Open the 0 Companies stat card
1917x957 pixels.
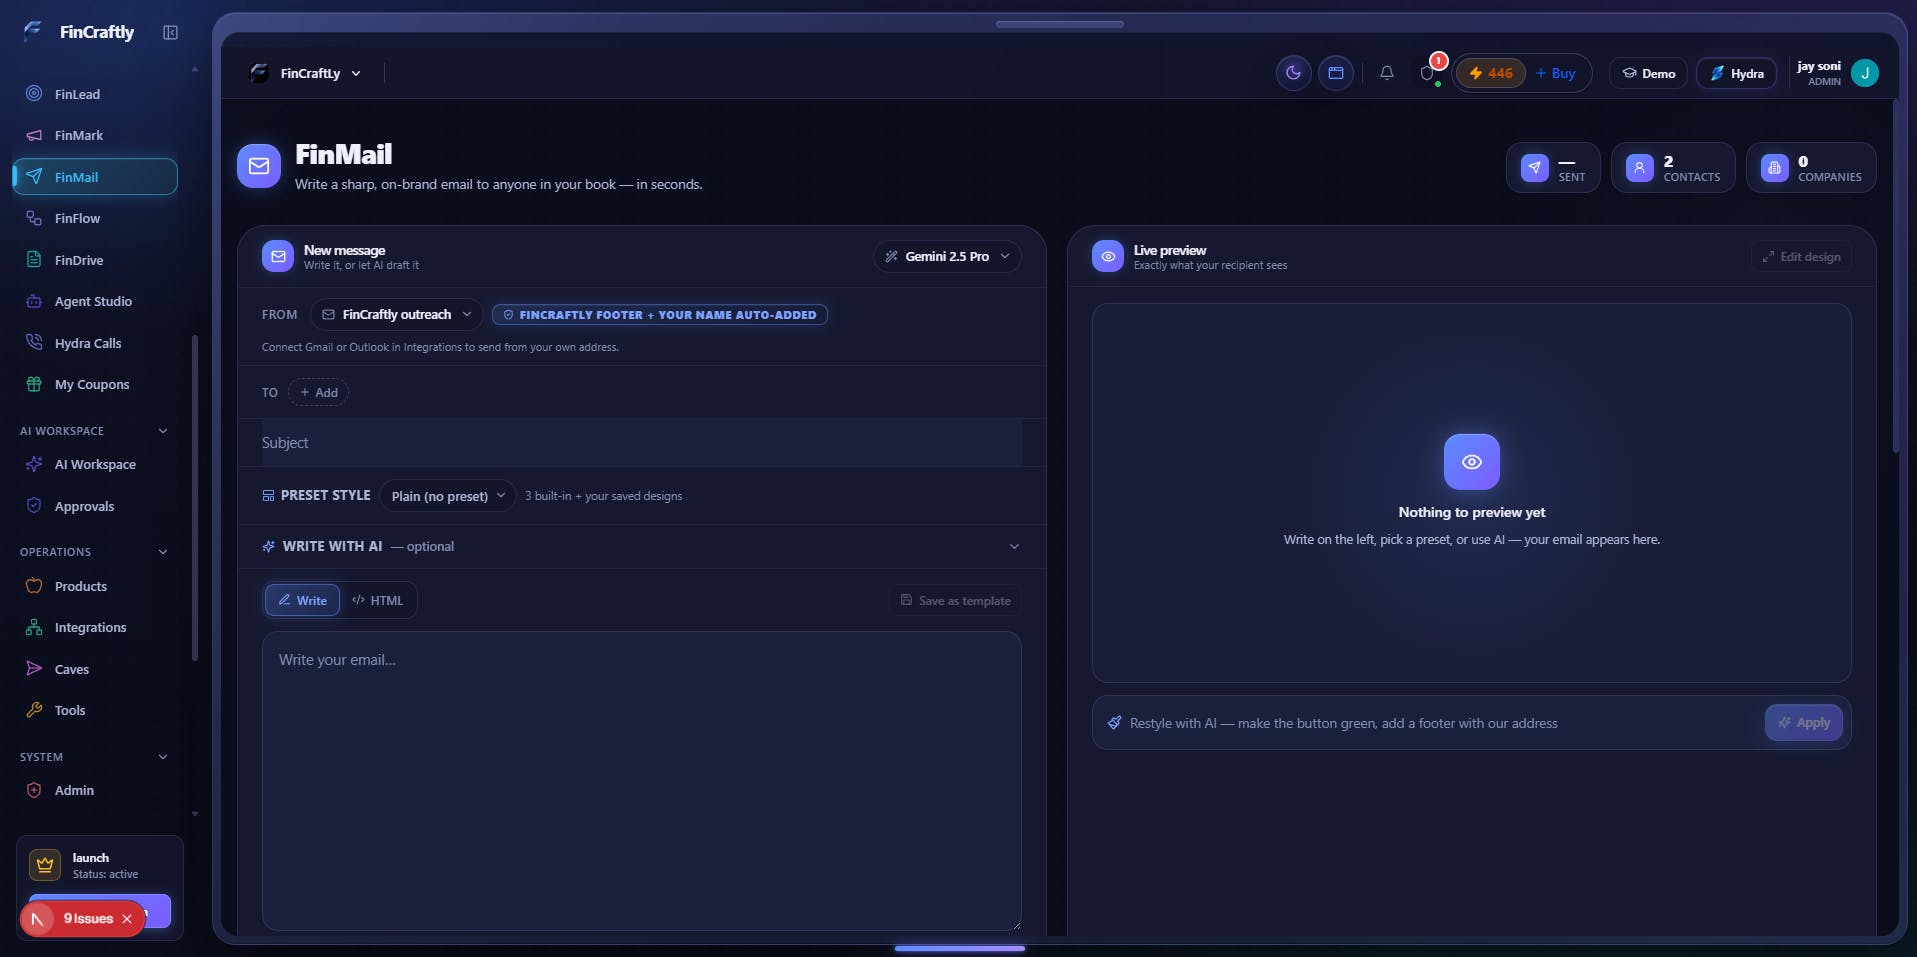point(1811,168)
